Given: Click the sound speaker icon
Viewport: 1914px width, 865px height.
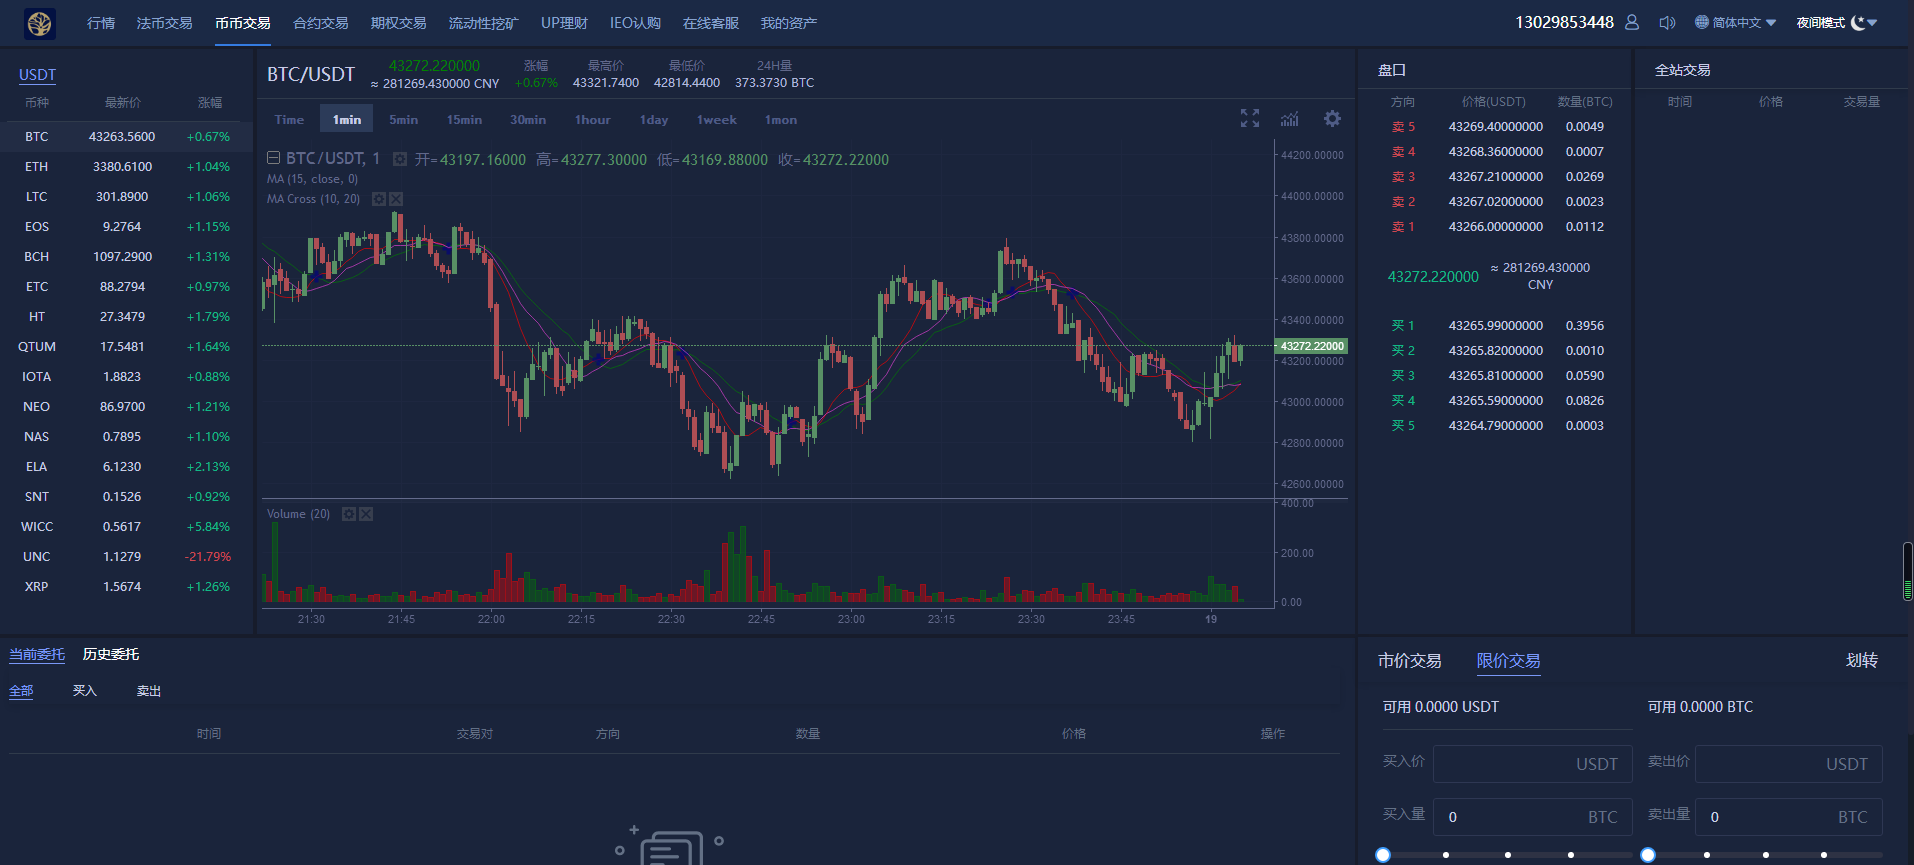Looking at the screenshot, I should click(x=1667, y=22).
